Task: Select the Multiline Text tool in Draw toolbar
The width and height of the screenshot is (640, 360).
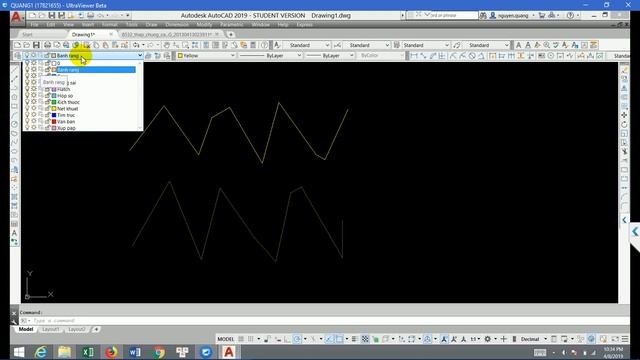Action: pos(15,233)
